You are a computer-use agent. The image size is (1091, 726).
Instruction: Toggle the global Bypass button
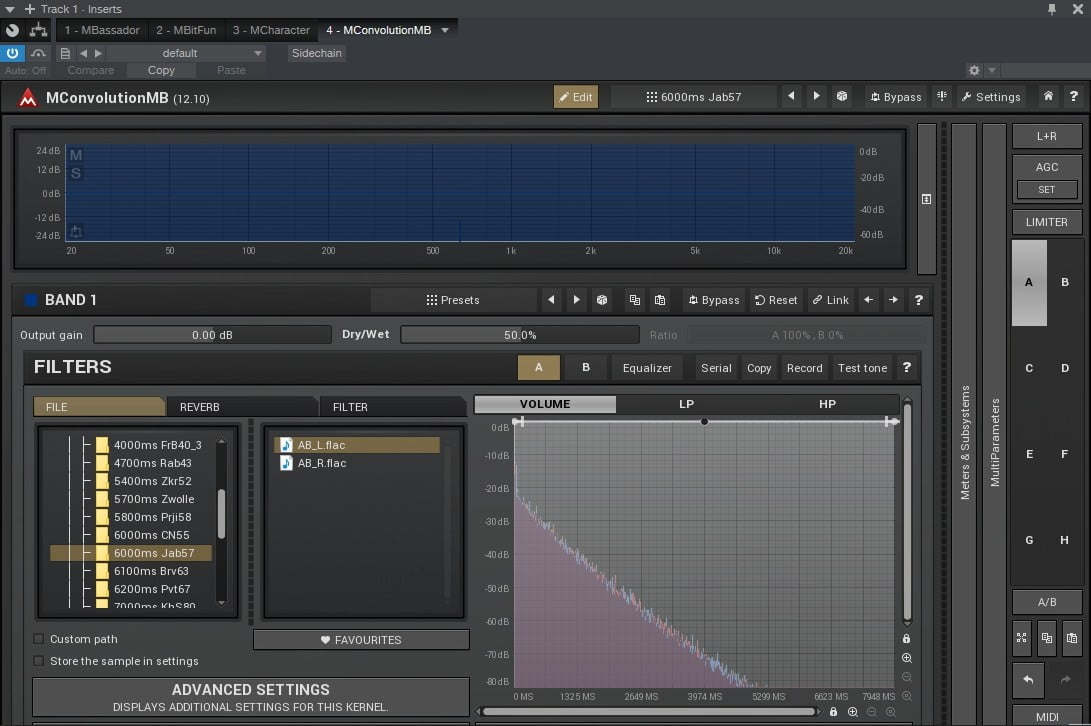point(895,97)
